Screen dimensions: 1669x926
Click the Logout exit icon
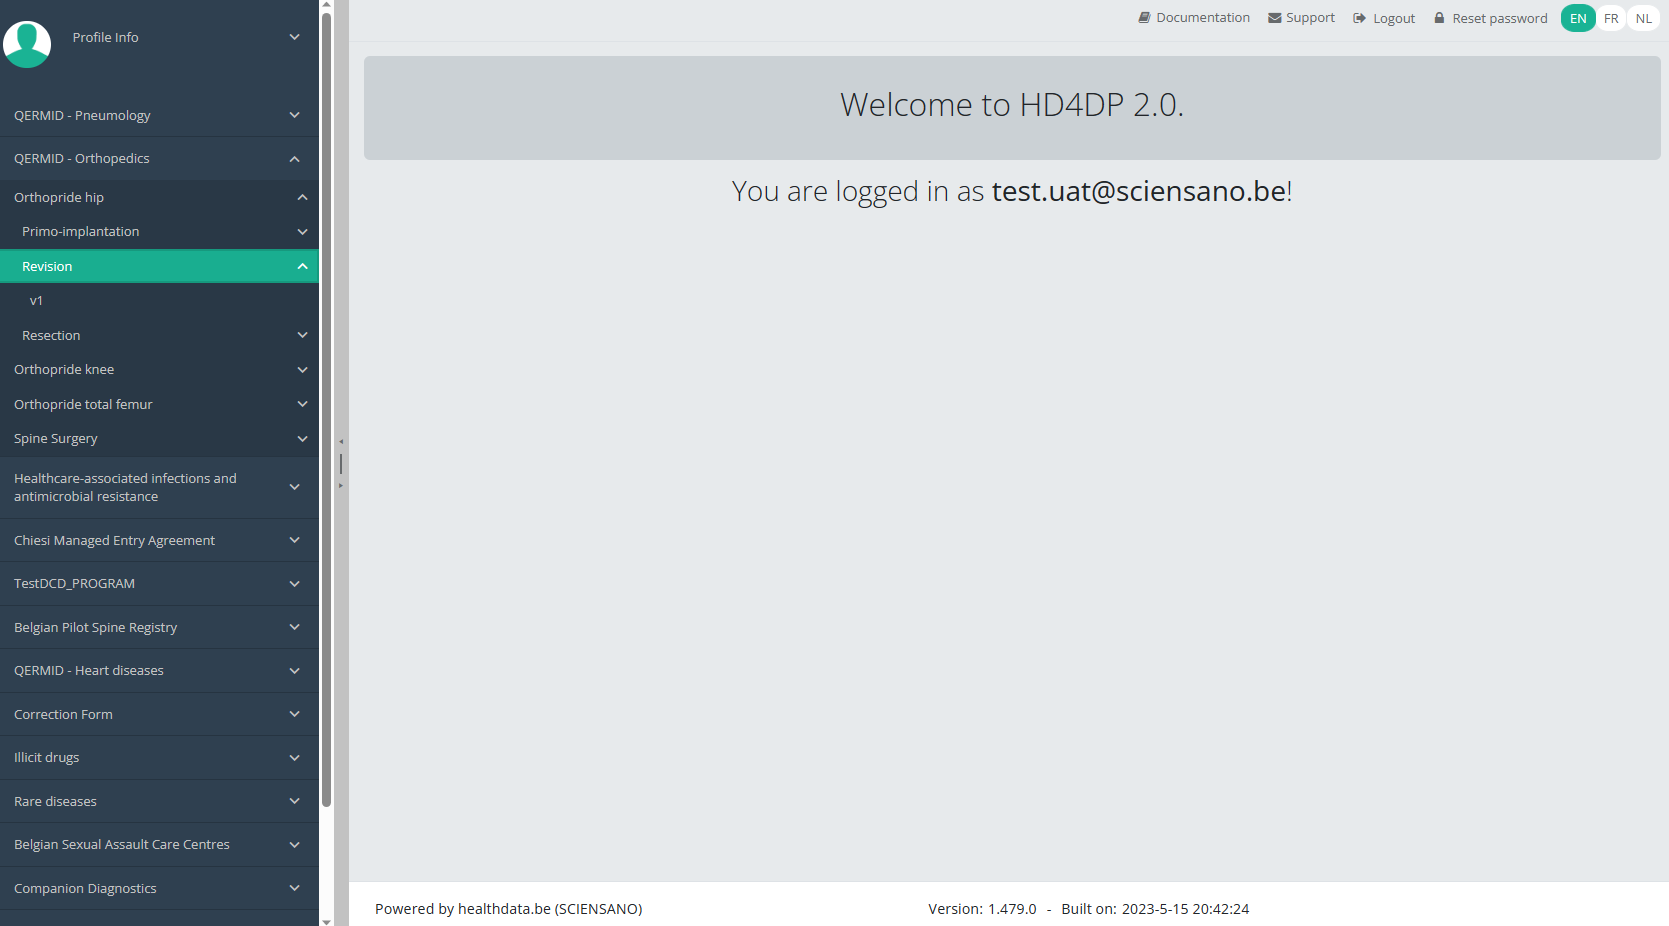tap(1359, 18)
